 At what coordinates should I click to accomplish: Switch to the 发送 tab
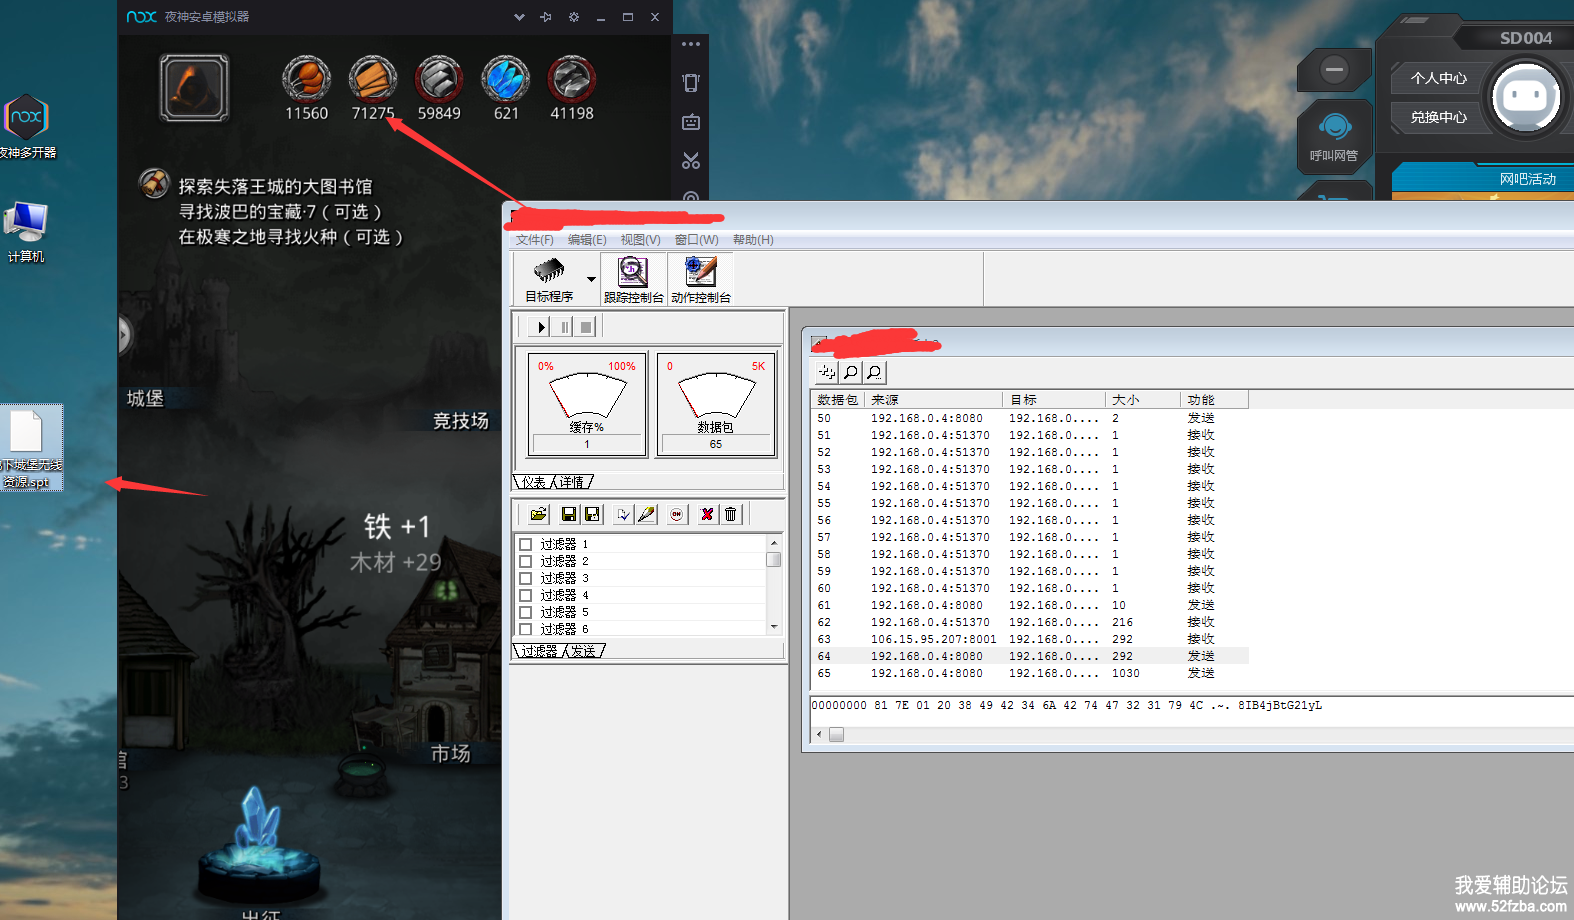584,651
